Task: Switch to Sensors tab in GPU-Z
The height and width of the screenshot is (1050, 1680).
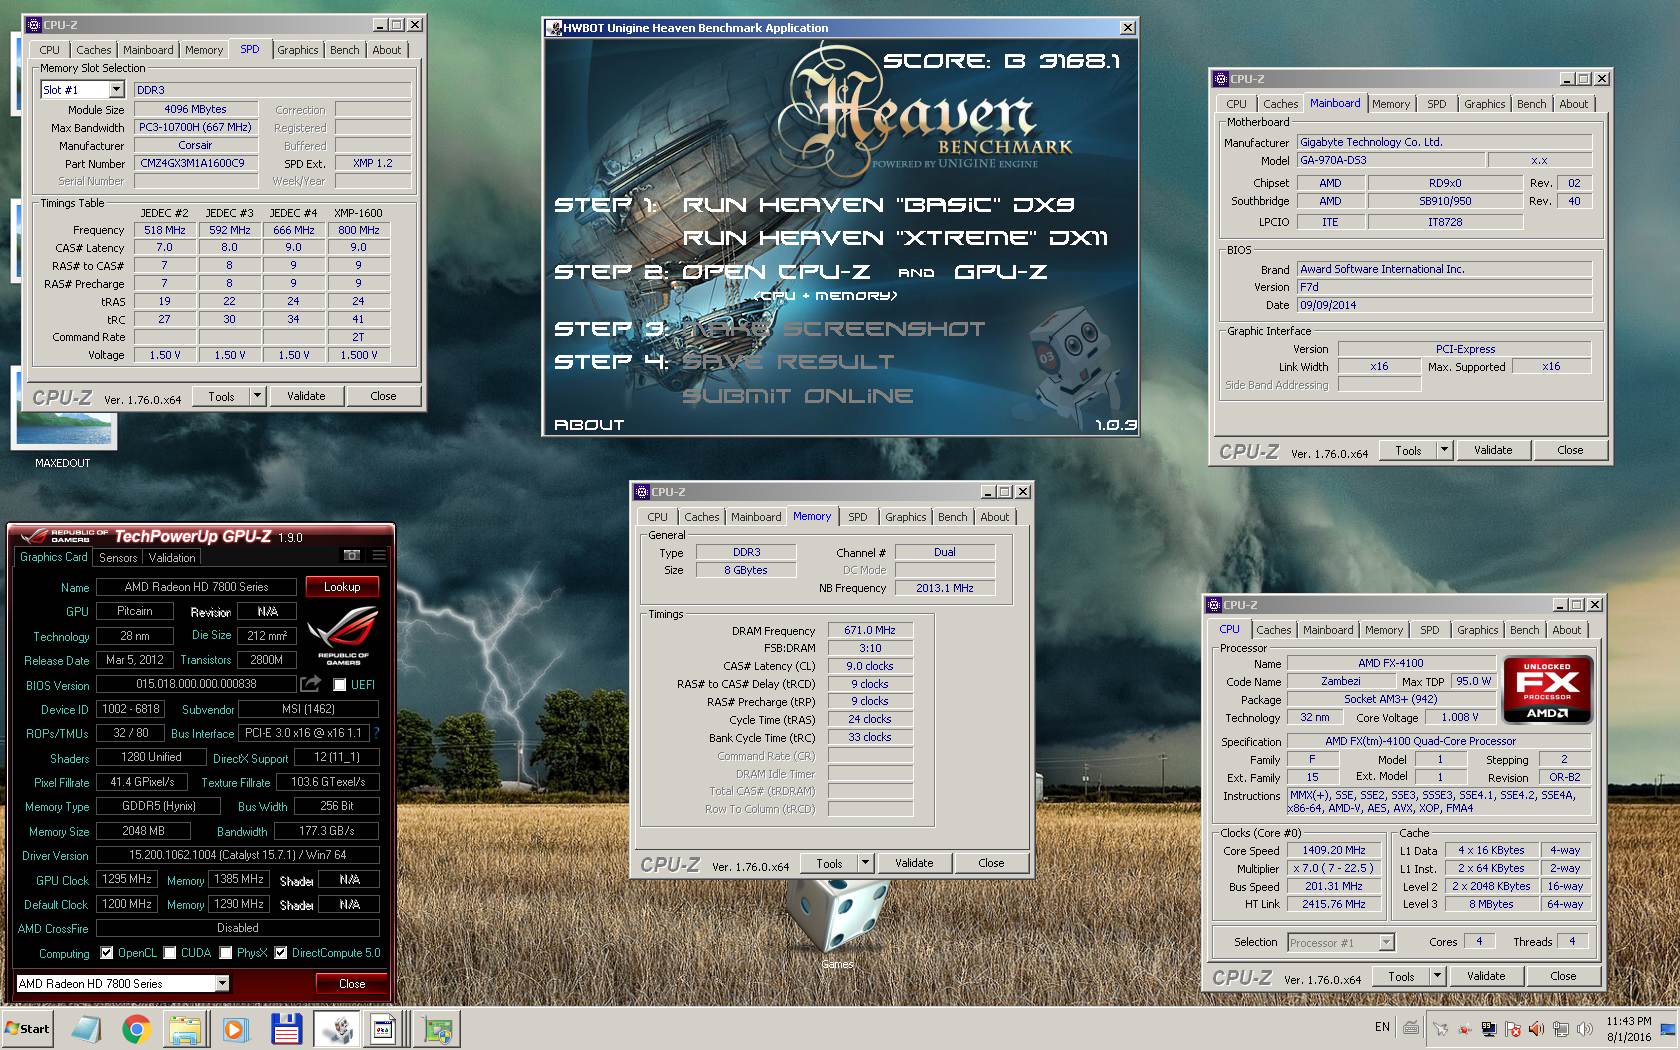Action: pyautogui.click(x=118, y=558)
